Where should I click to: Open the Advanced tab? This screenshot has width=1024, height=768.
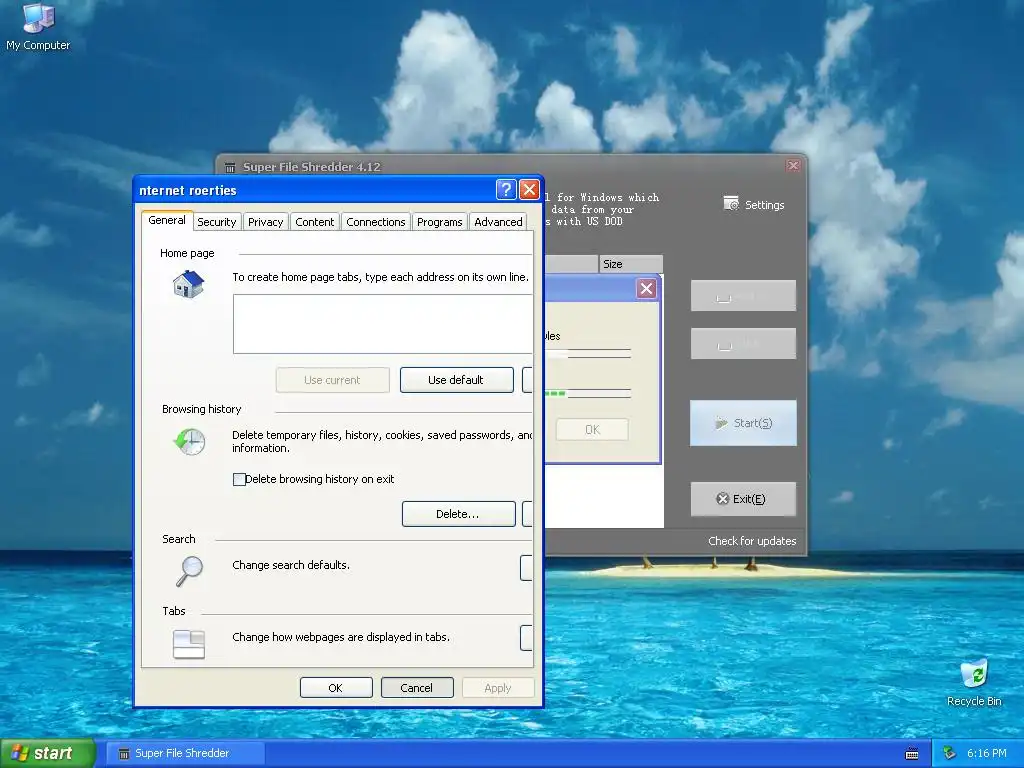(498, 222)
